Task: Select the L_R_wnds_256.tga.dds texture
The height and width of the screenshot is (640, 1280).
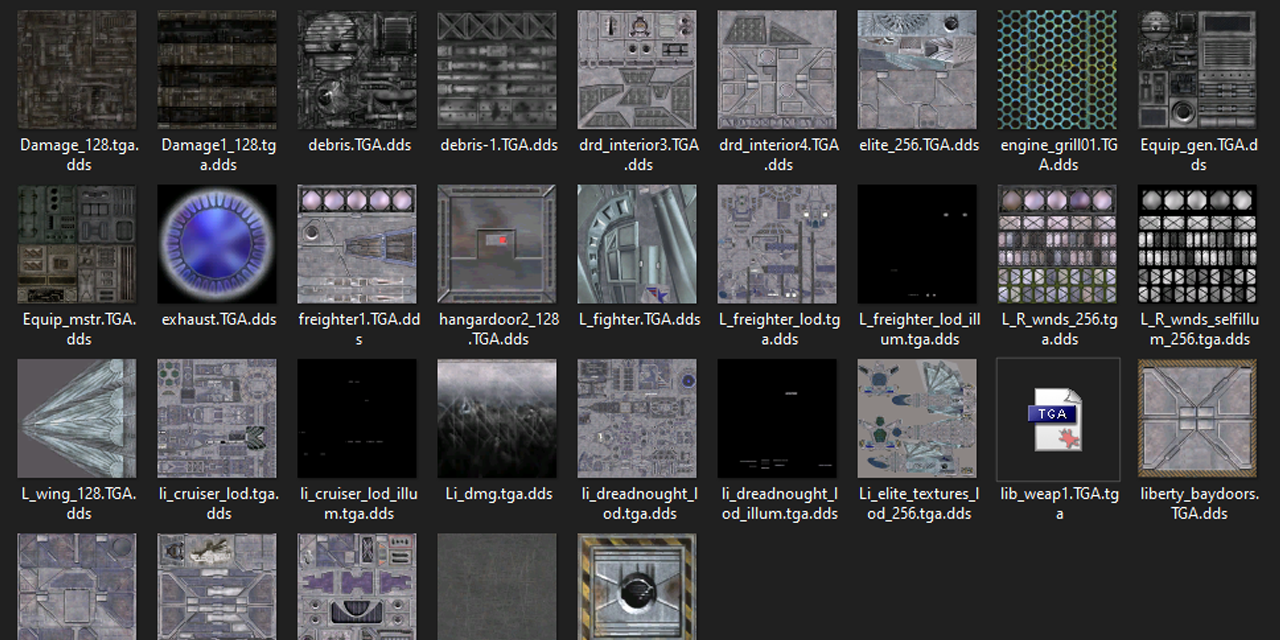Action: (1057, 243)
